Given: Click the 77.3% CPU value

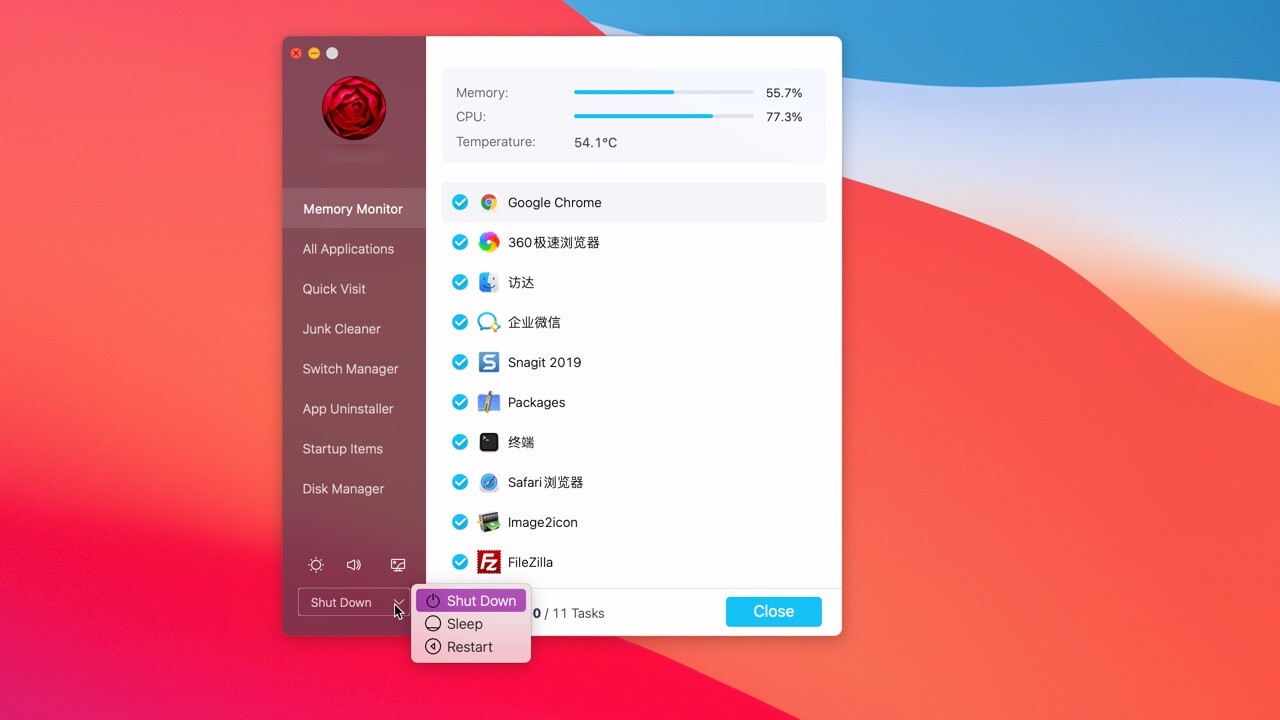Looking at the screenshot, I should pyautogui.click(x=784, y=117).
